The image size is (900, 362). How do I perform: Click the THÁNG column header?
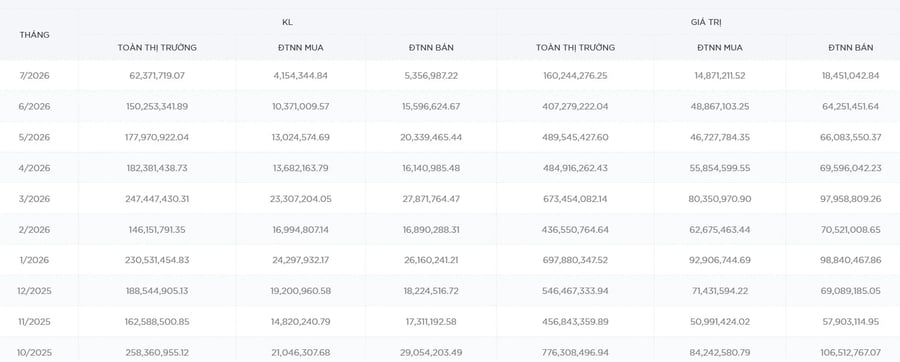pyautogui.click(x=34, y=35)
